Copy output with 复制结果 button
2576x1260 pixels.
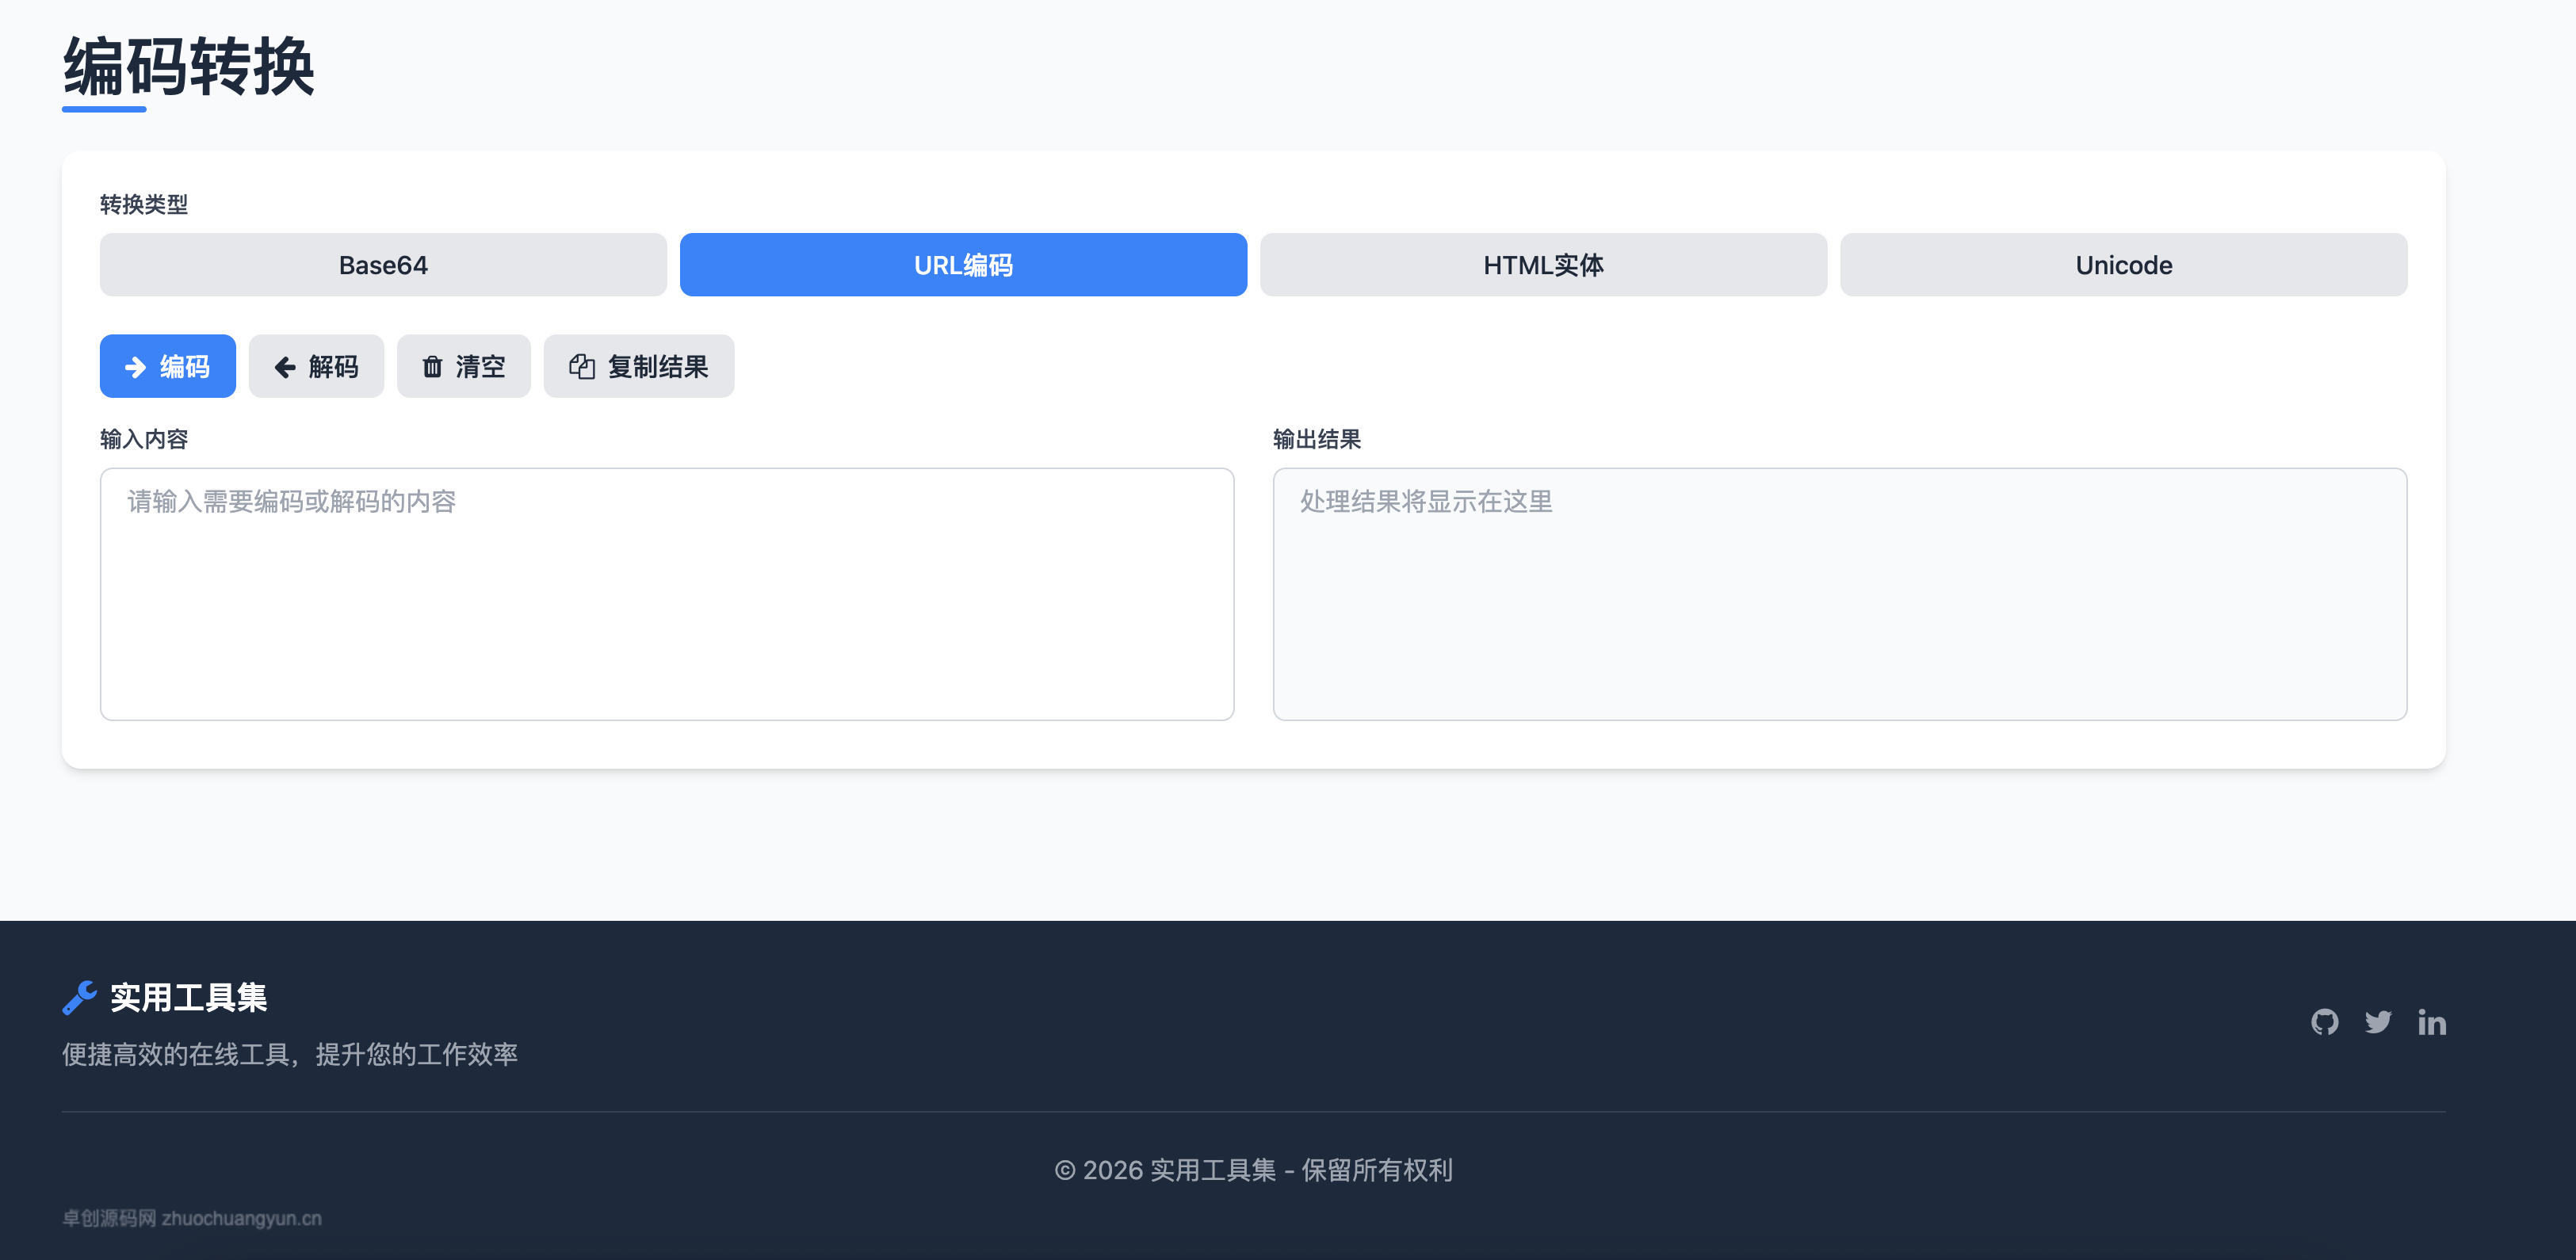pyautogui.click(x=638, y=366)
